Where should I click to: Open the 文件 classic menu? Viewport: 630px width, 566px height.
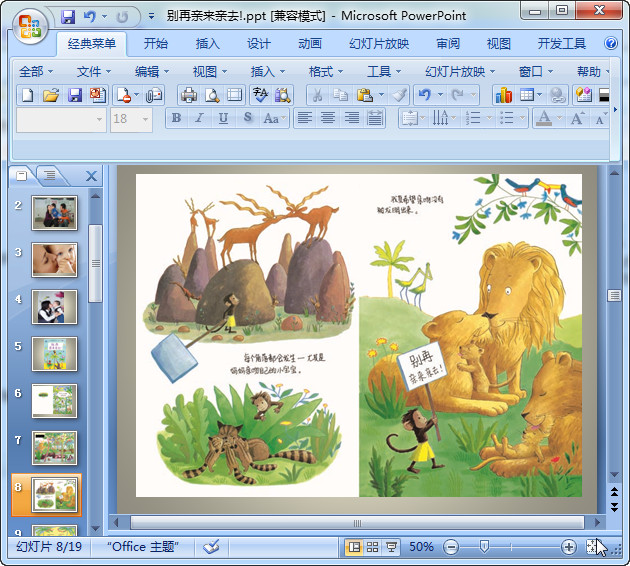(x=93, y=72)
